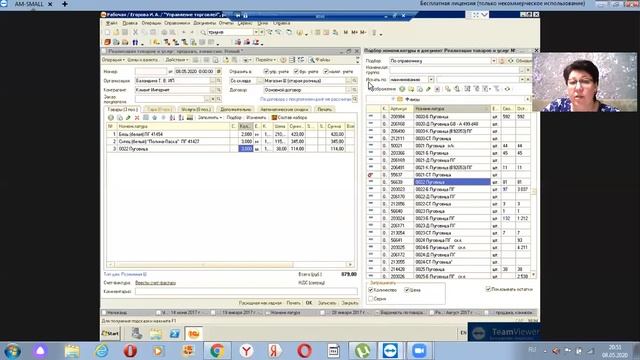Click the Закрыть button

pos(350,303)
